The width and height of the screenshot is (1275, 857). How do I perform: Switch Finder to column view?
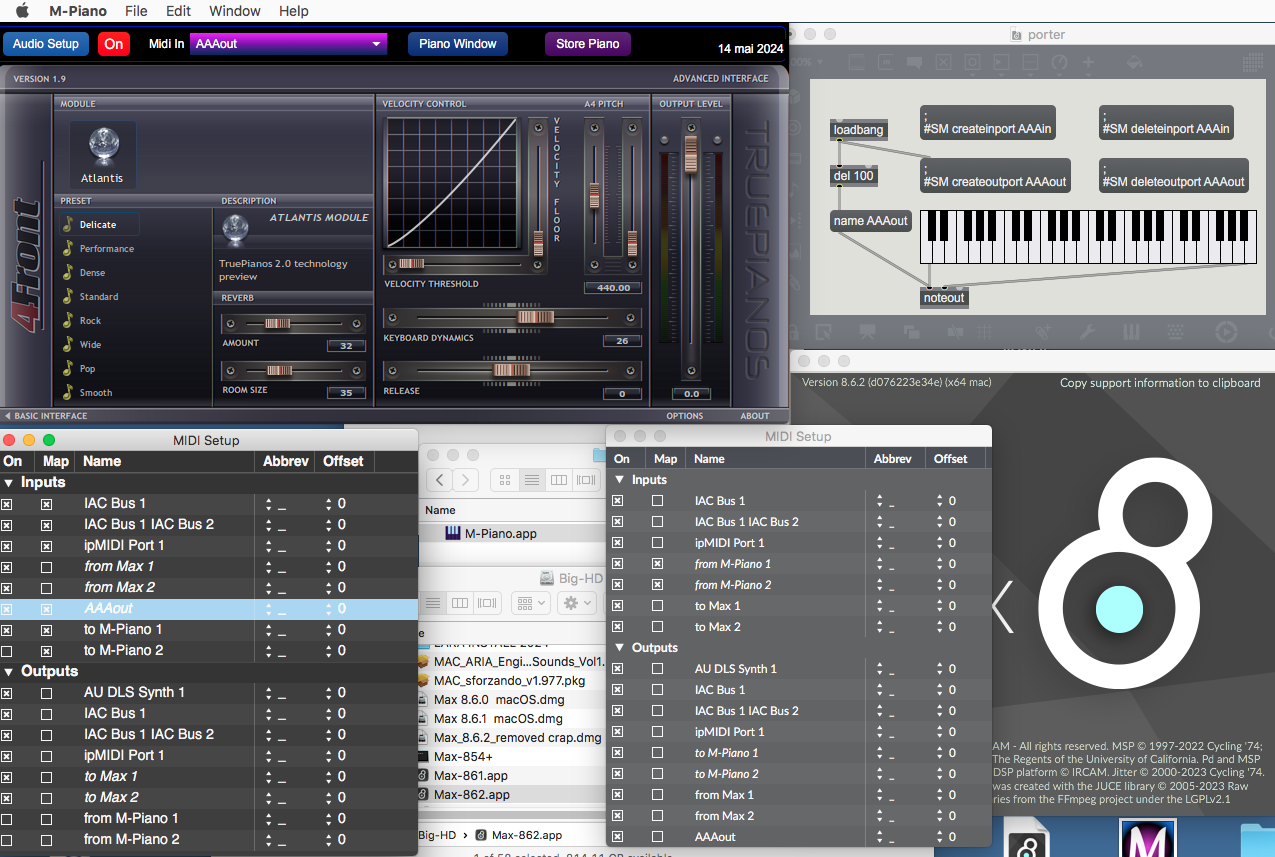click(x=559, y=480)
